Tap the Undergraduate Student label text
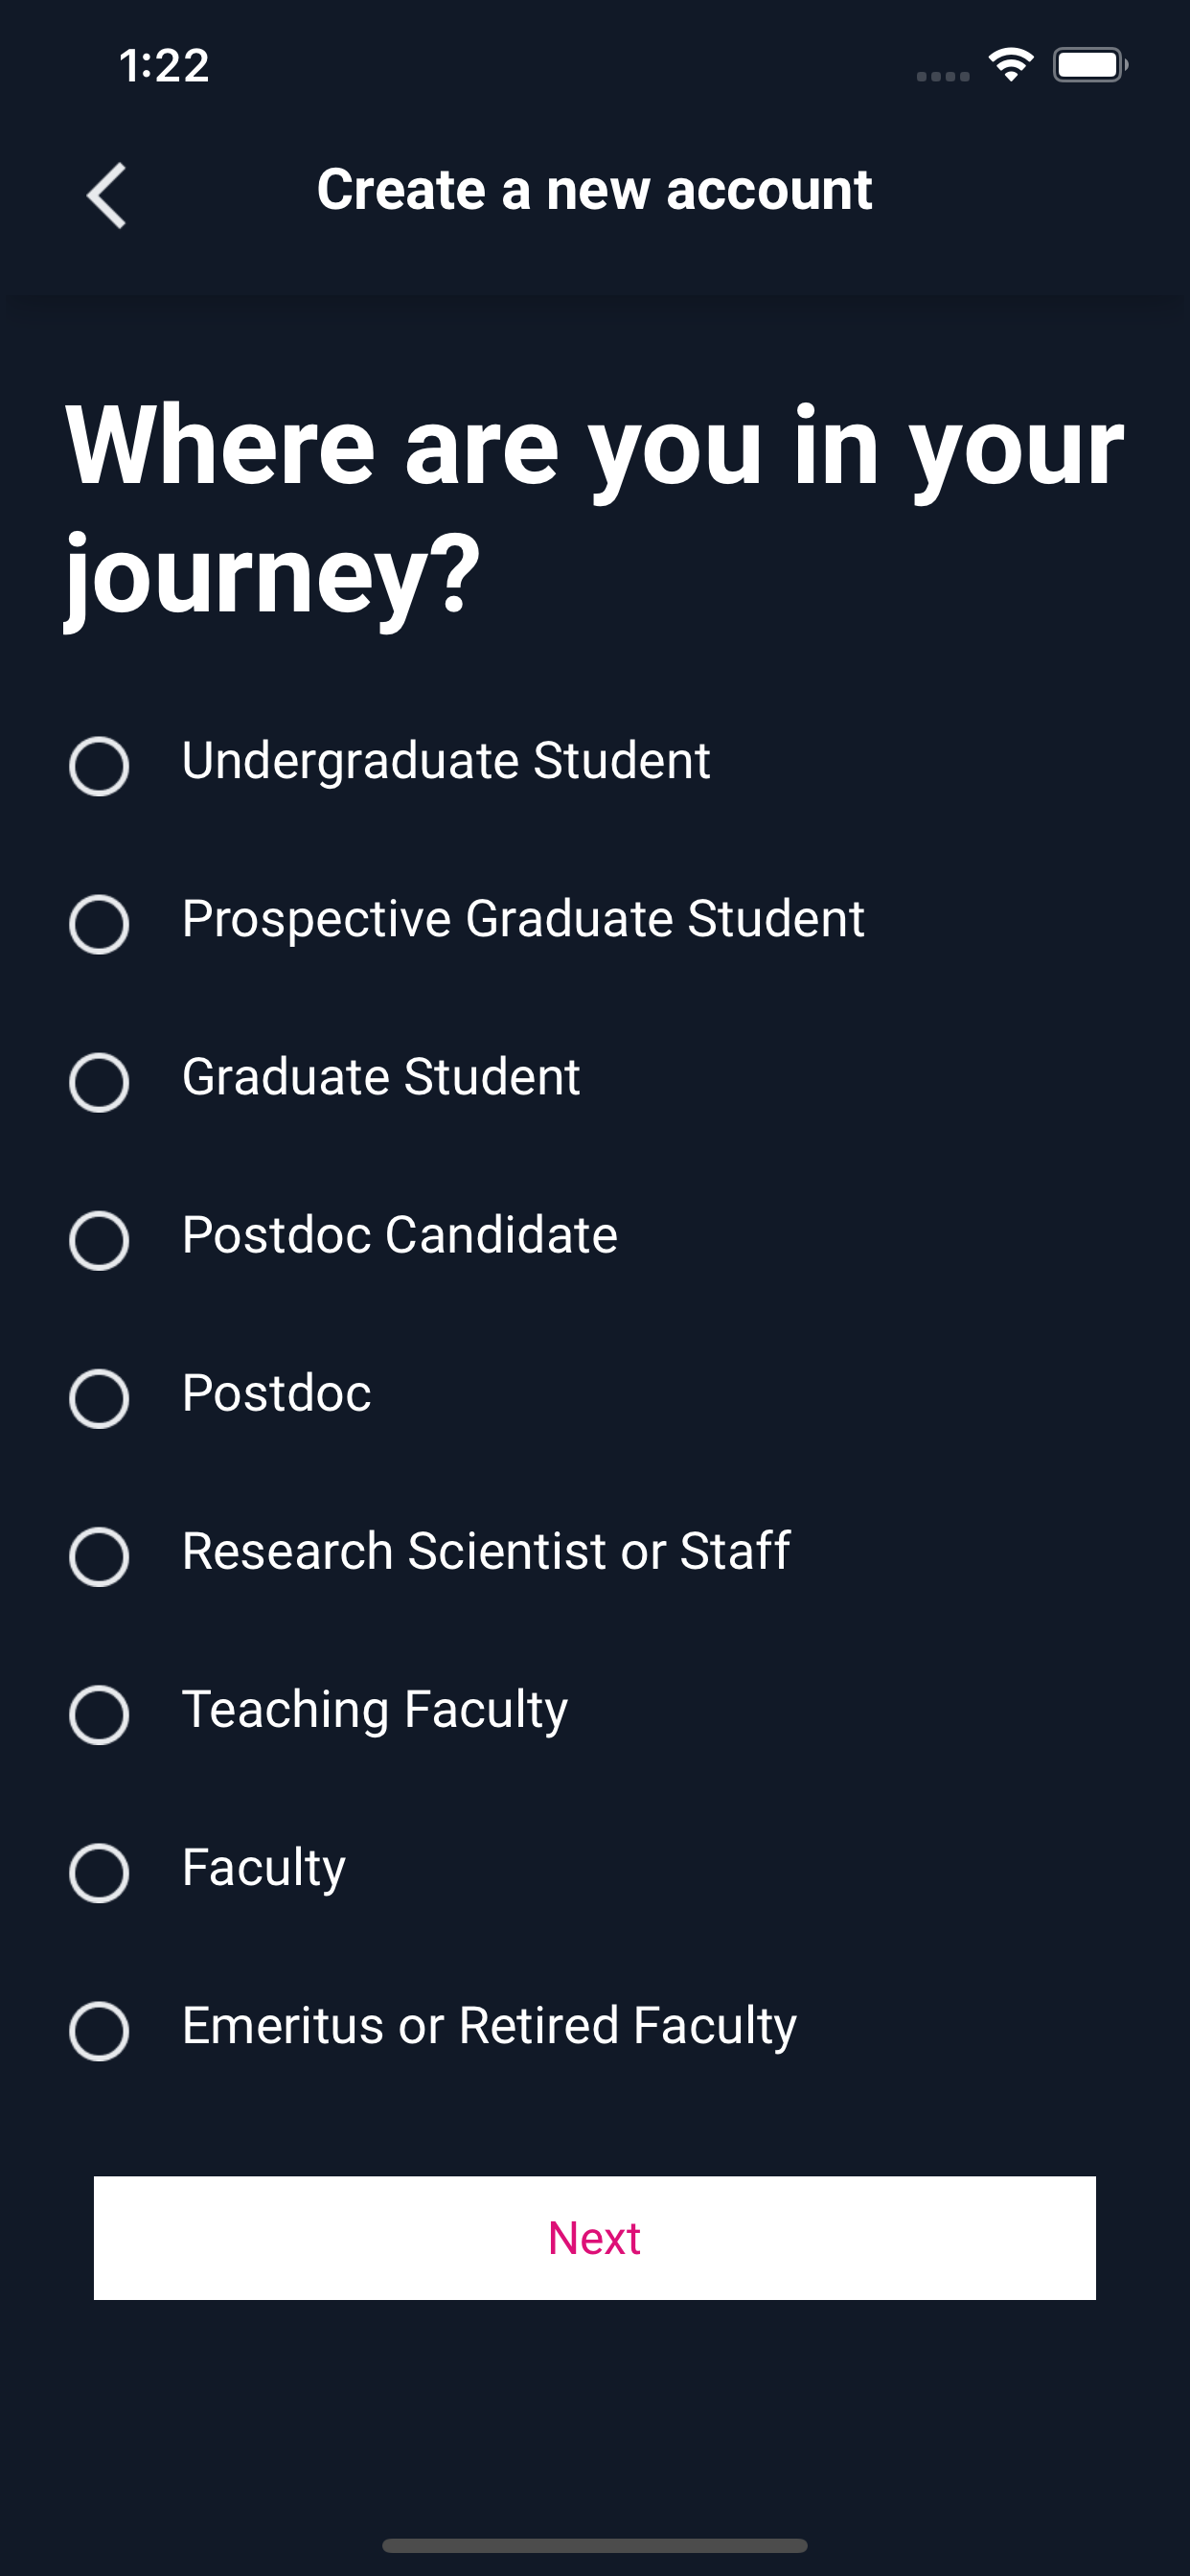 point(446,761)
